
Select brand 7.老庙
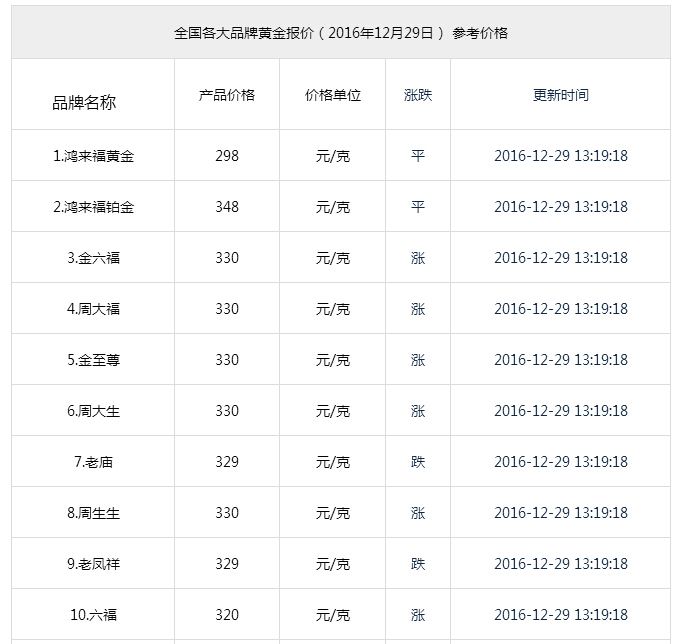pos(93,462)
